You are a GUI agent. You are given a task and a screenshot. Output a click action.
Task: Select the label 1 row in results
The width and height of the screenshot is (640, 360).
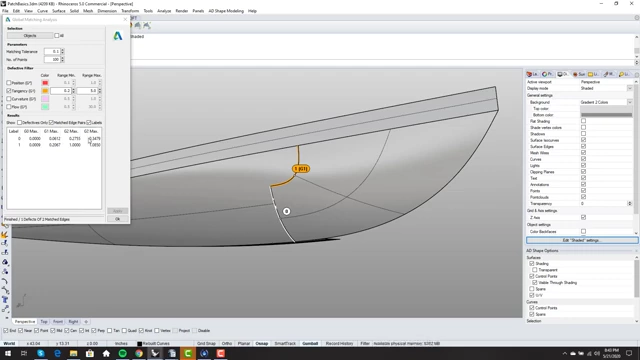[x=54, y=145]
